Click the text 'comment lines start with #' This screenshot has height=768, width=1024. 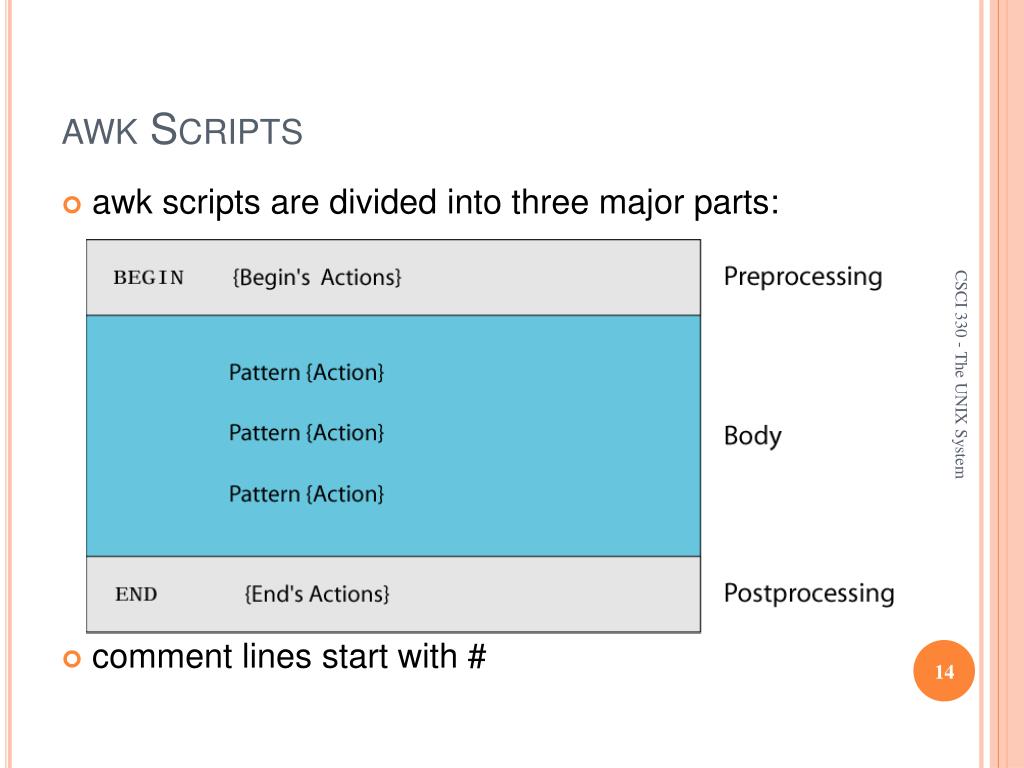click(x=289, y=656)
